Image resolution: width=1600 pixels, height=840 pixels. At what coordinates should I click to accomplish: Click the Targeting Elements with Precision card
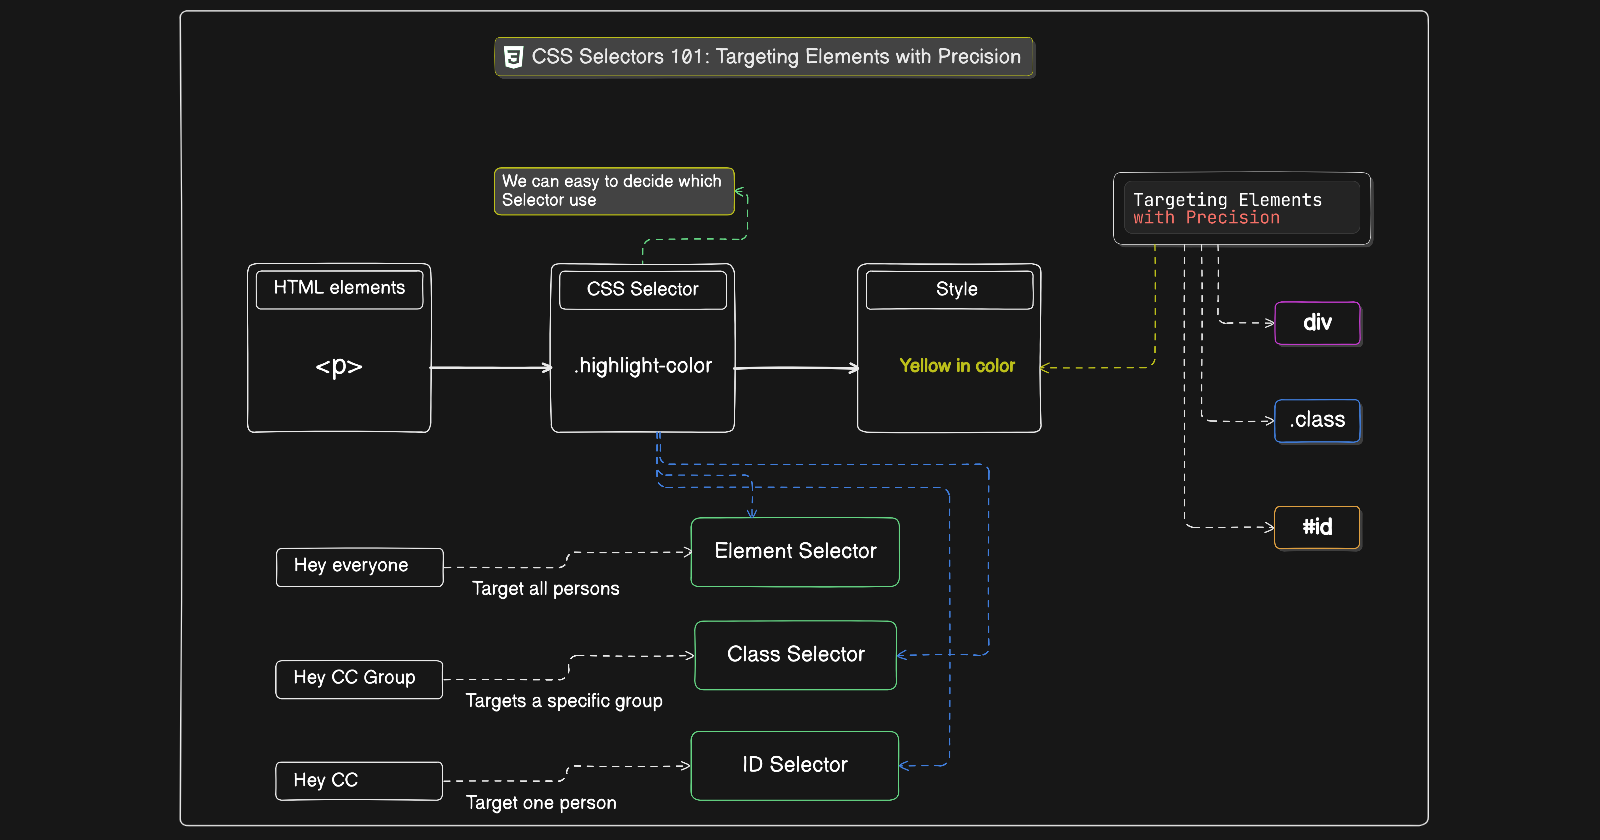click(1241, 208)
